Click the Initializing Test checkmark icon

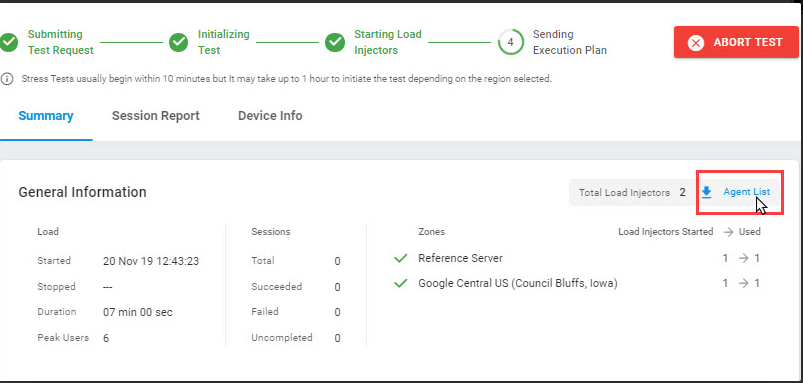(x=178, y=42)
